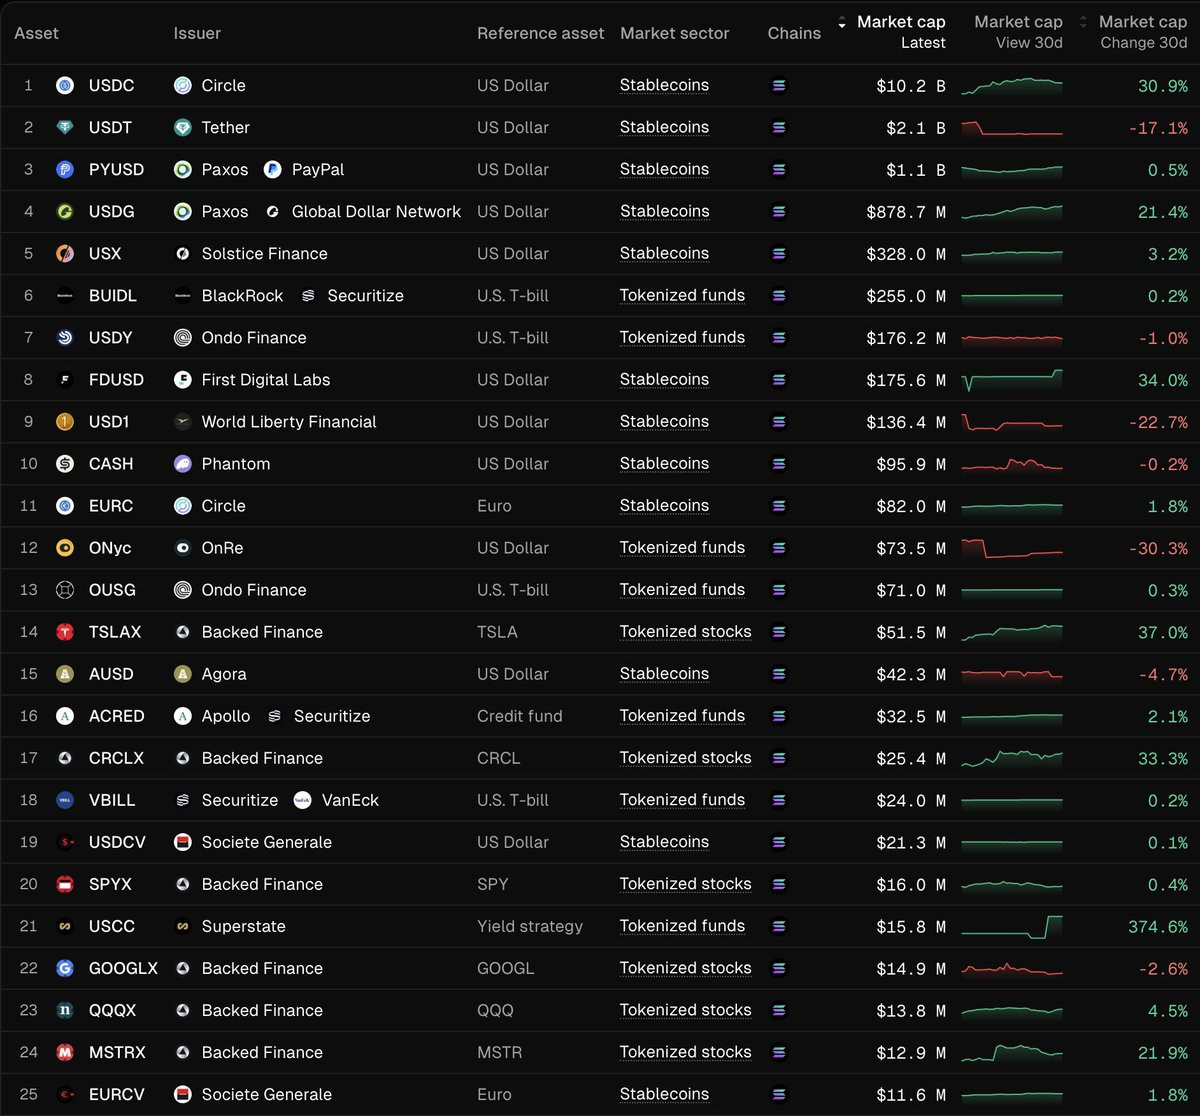The height and width of the screenshot is (1116, 1200).
Task: Click the USCC 30d market cap sparkline
Action: pos(1012,926)
